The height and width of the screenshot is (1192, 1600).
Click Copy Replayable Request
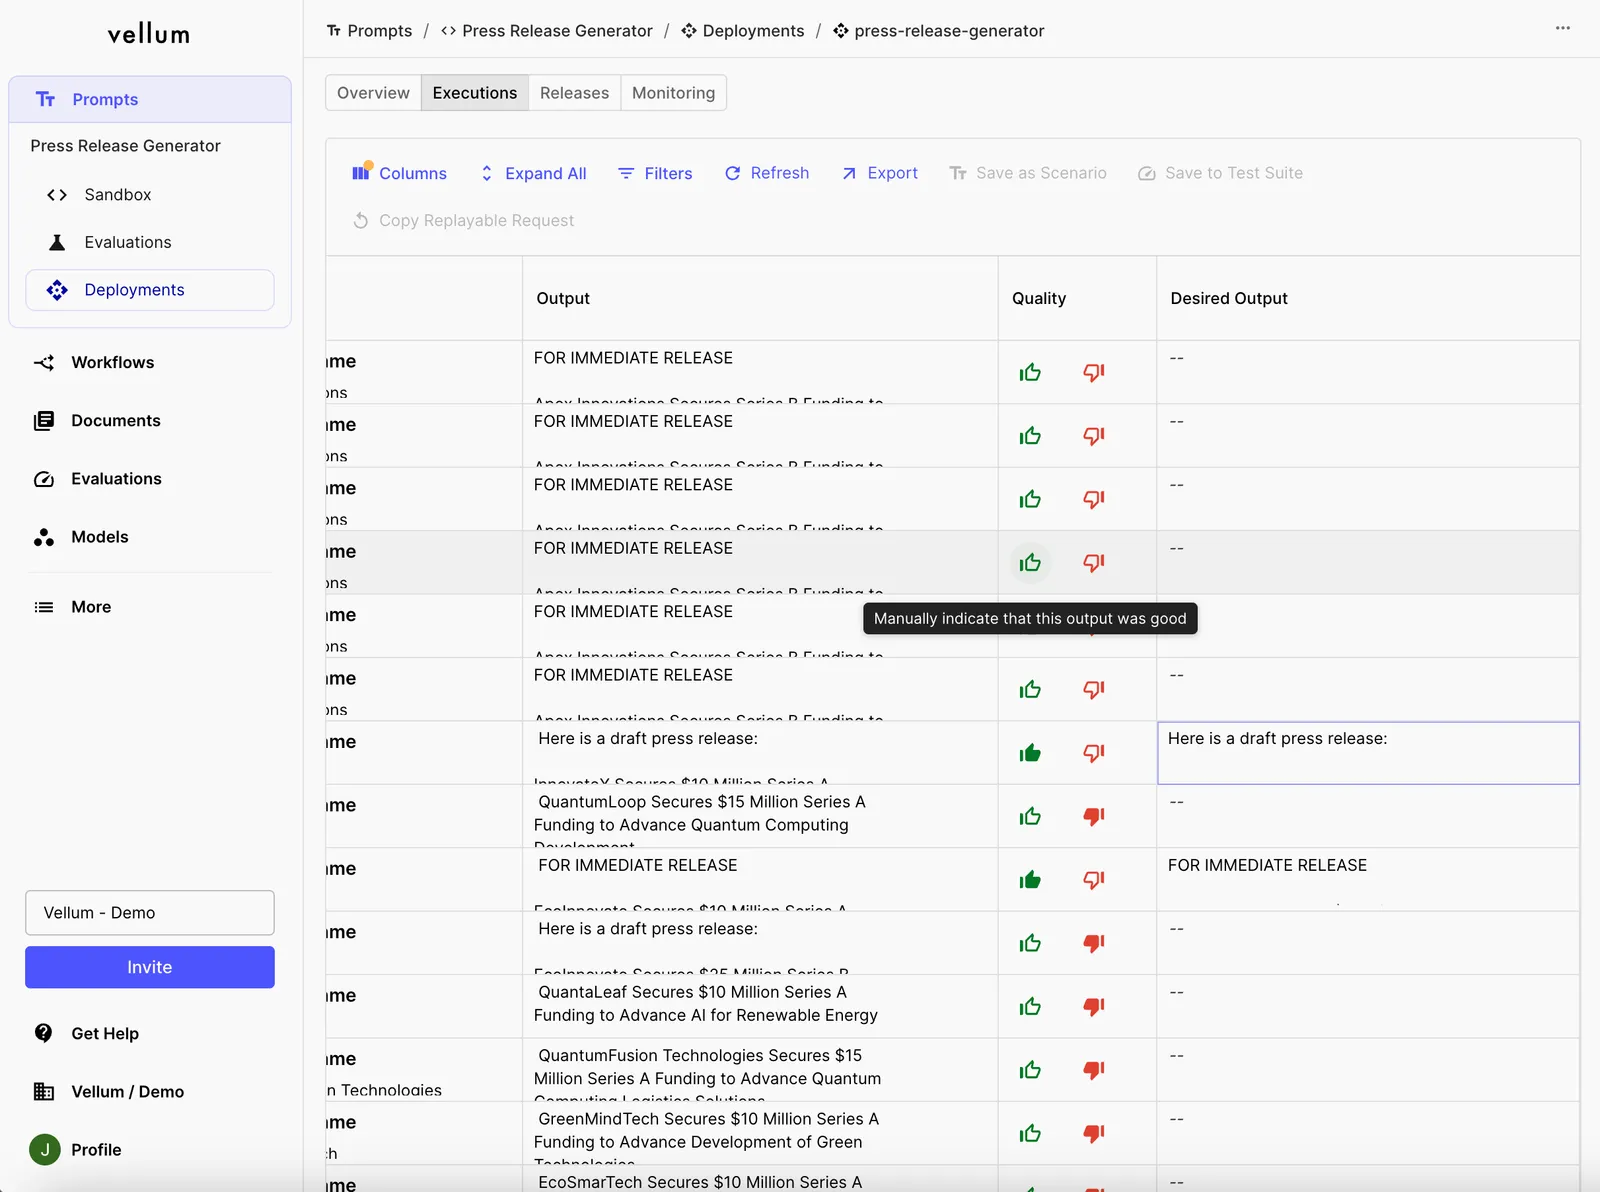[x=464, y=220]
